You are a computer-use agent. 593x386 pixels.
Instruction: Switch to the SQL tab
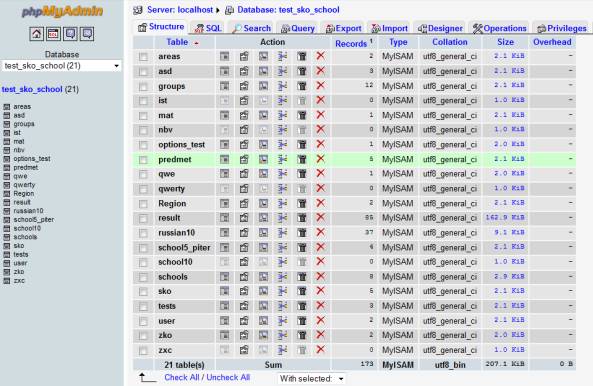coord(208,28)
